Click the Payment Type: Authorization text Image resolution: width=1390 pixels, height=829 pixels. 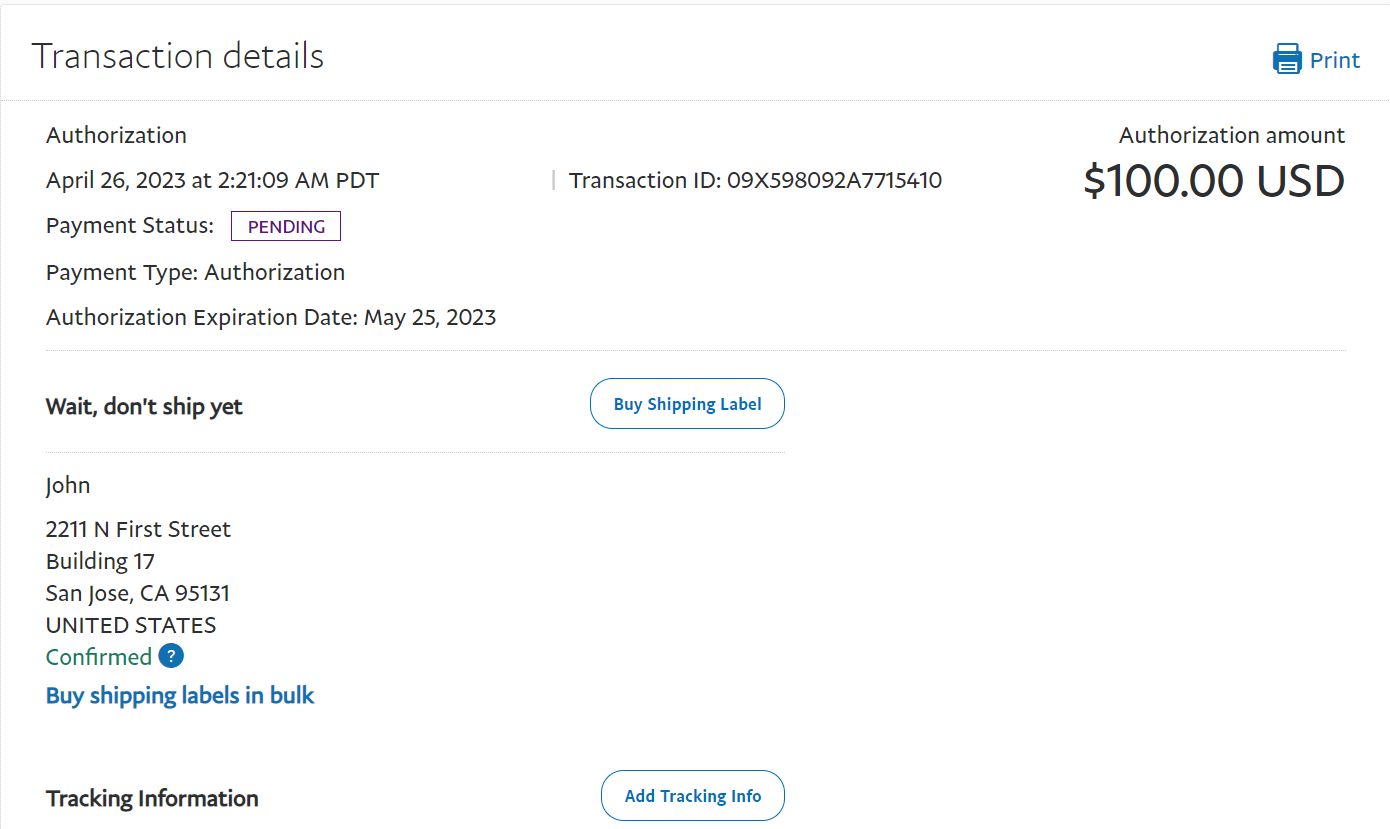click(195, 272)
